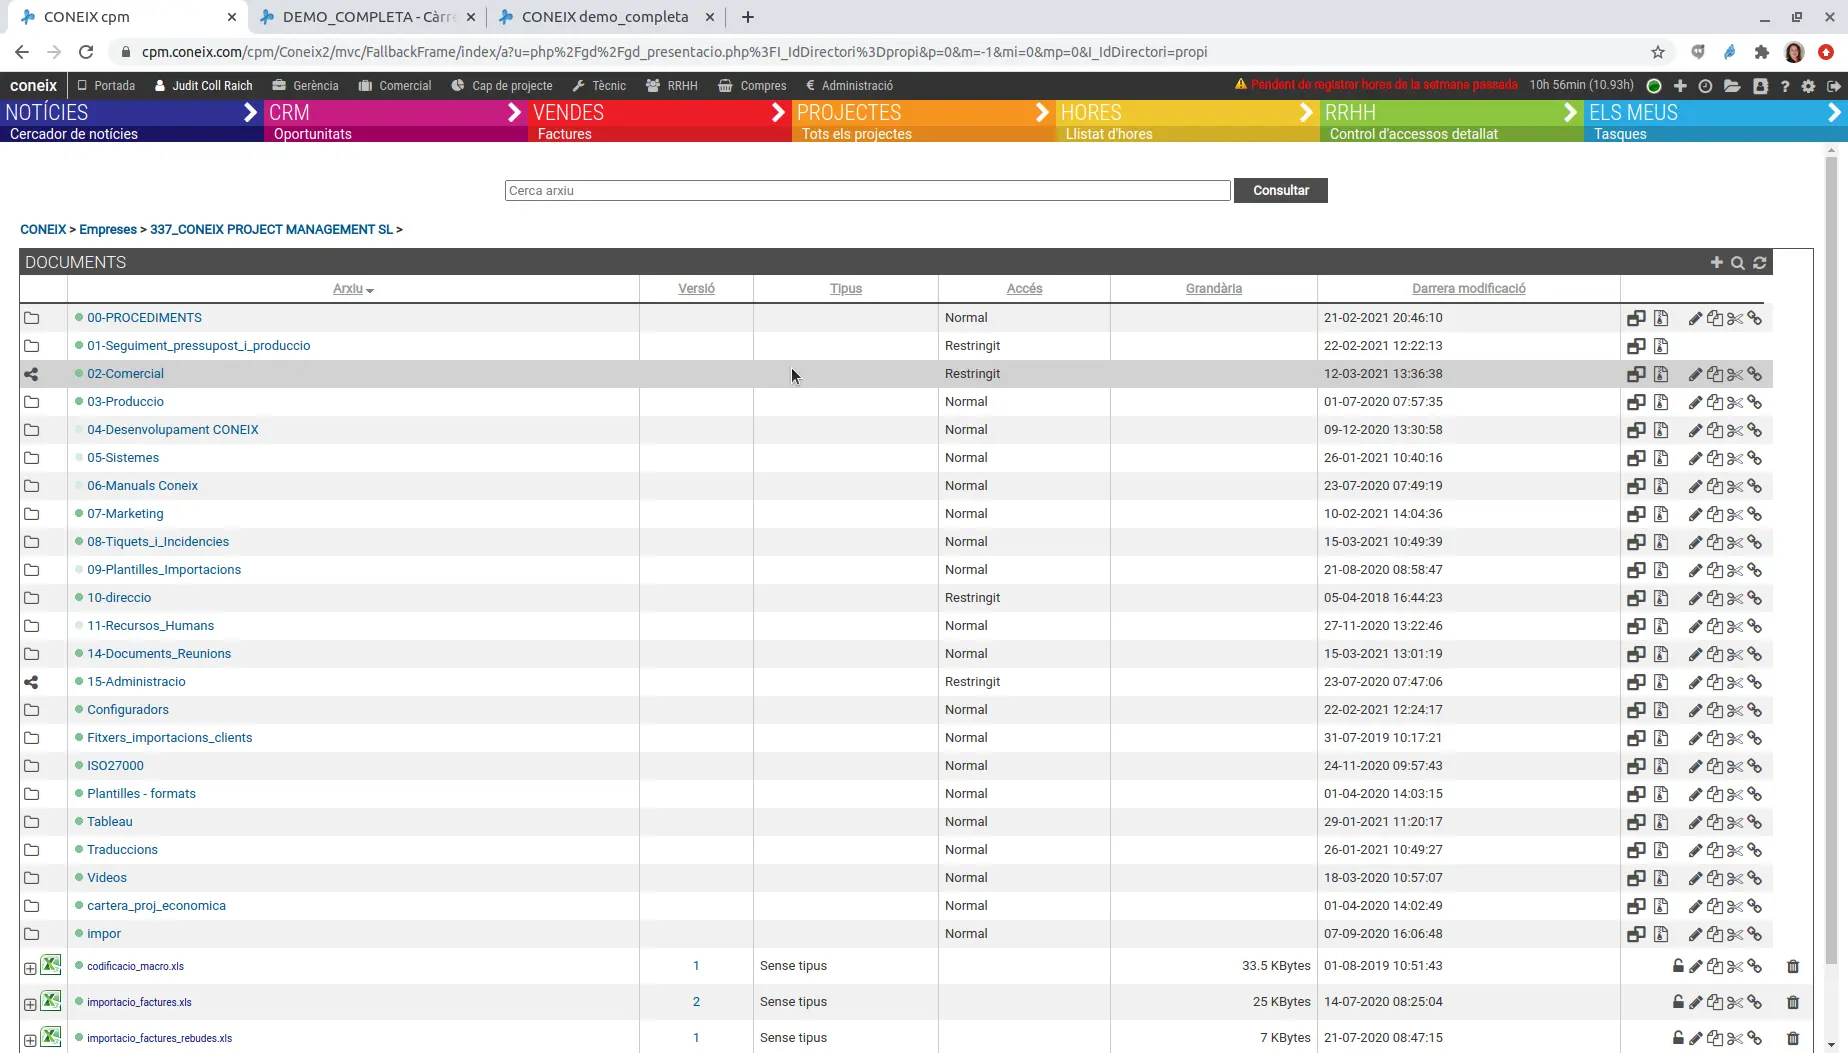Delete codificacio_macro.xls with the trash icon

[x=1793, y=966]
